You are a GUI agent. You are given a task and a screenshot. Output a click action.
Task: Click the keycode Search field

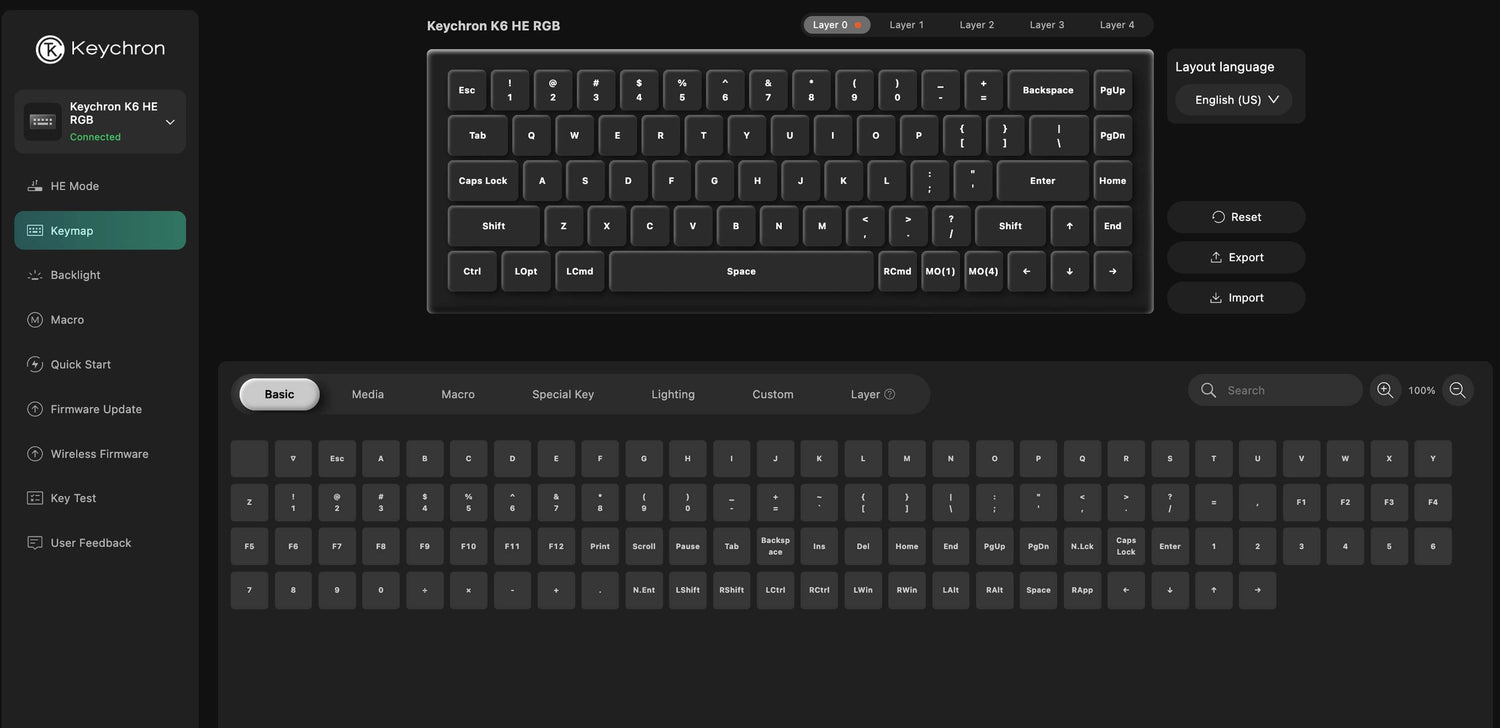click(1285, 390)
